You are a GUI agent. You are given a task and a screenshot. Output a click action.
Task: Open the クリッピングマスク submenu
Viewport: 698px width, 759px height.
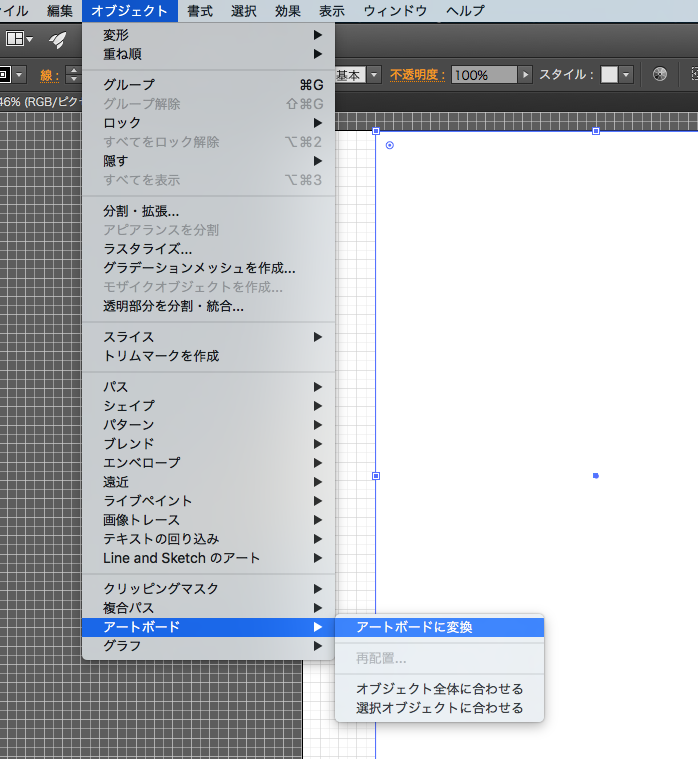(209, 589)
